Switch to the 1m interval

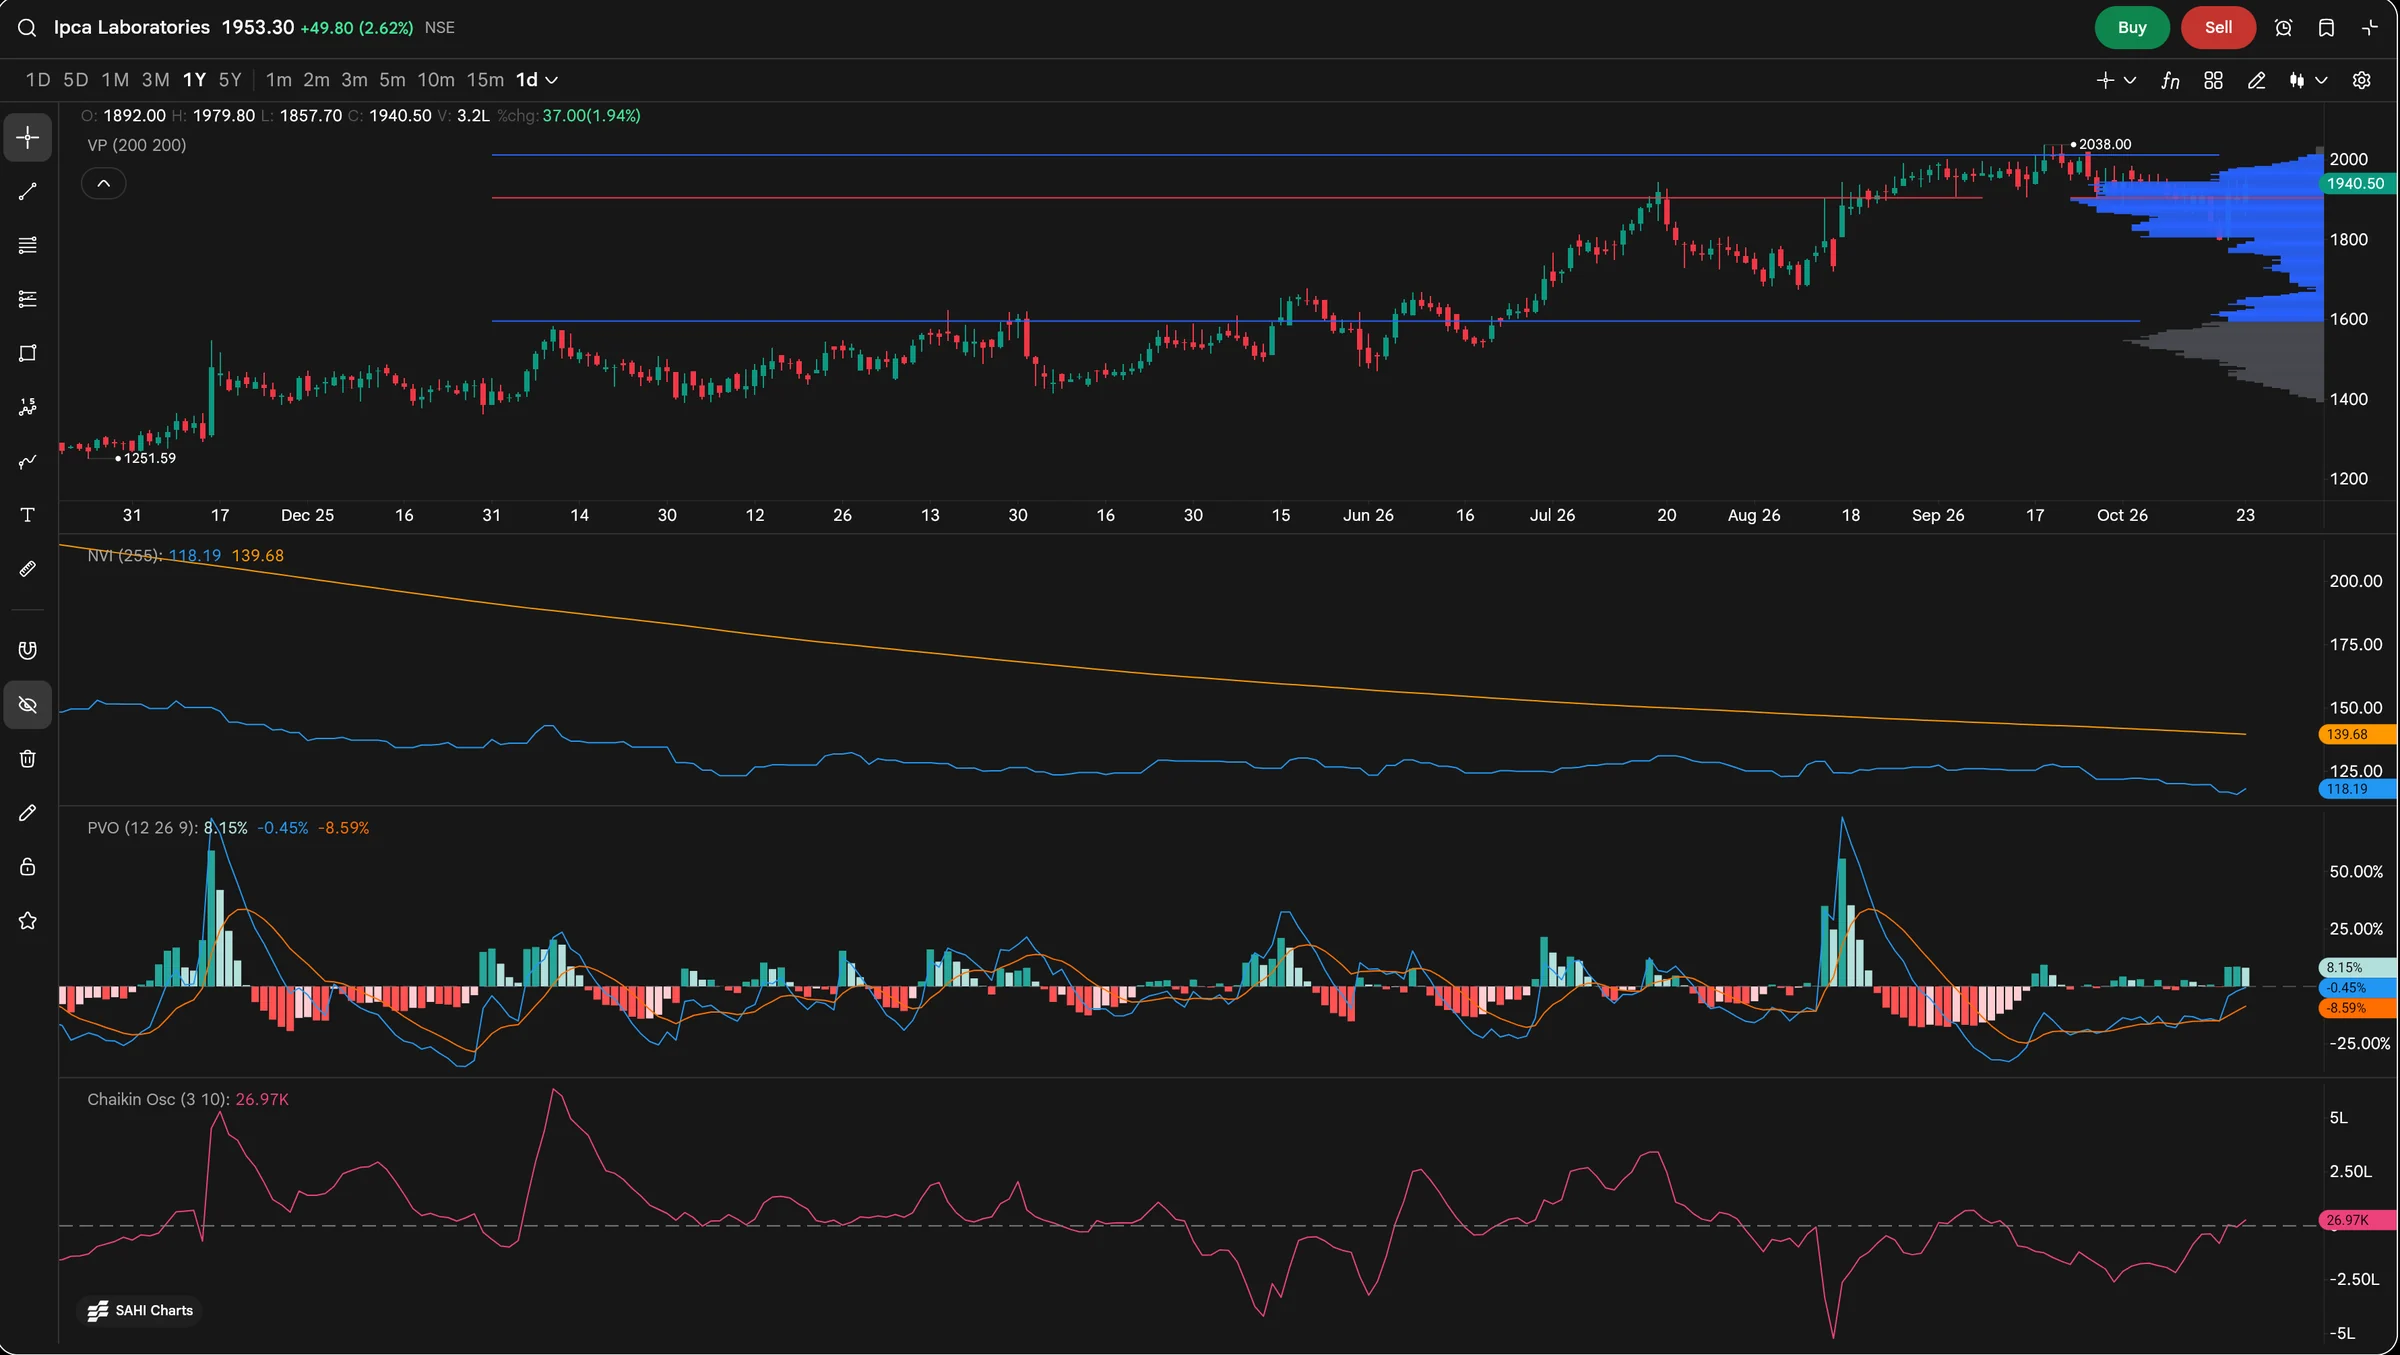278,80
